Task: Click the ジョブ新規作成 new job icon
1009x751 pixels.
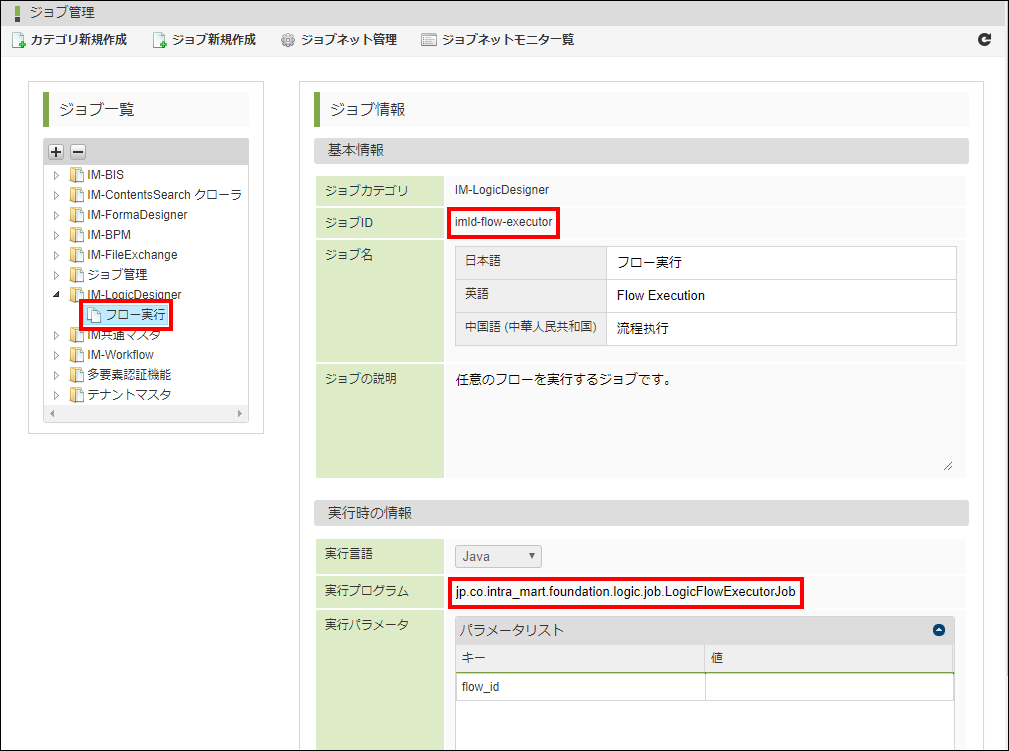Action: tap(160, 41)
